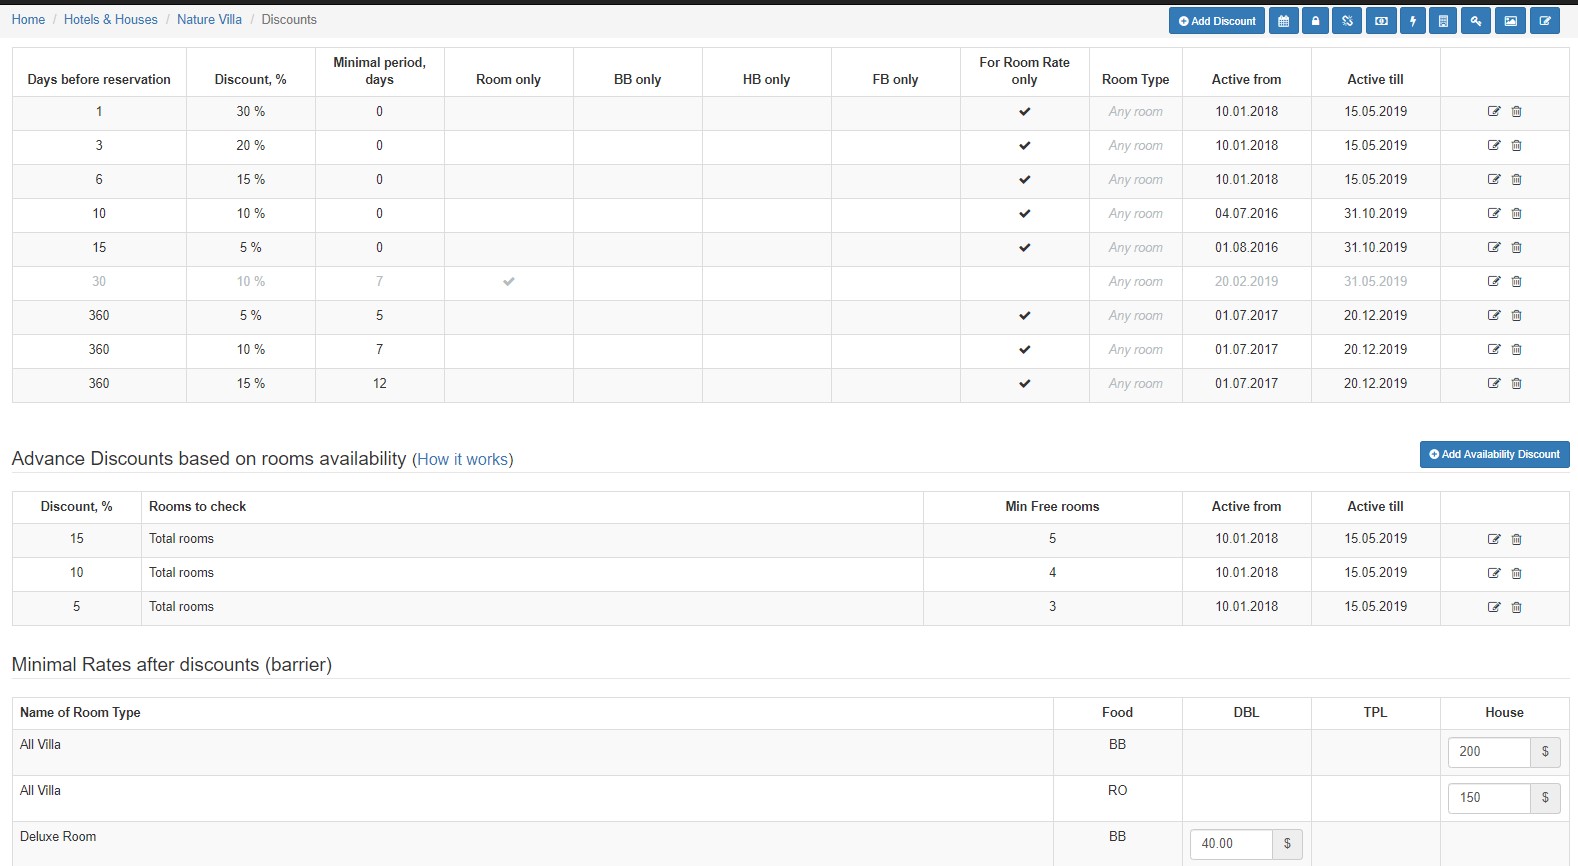The width and height of the screenshot is (1578, 866).
Task: Click the building icon button
Action: (x=1443, y=21)
